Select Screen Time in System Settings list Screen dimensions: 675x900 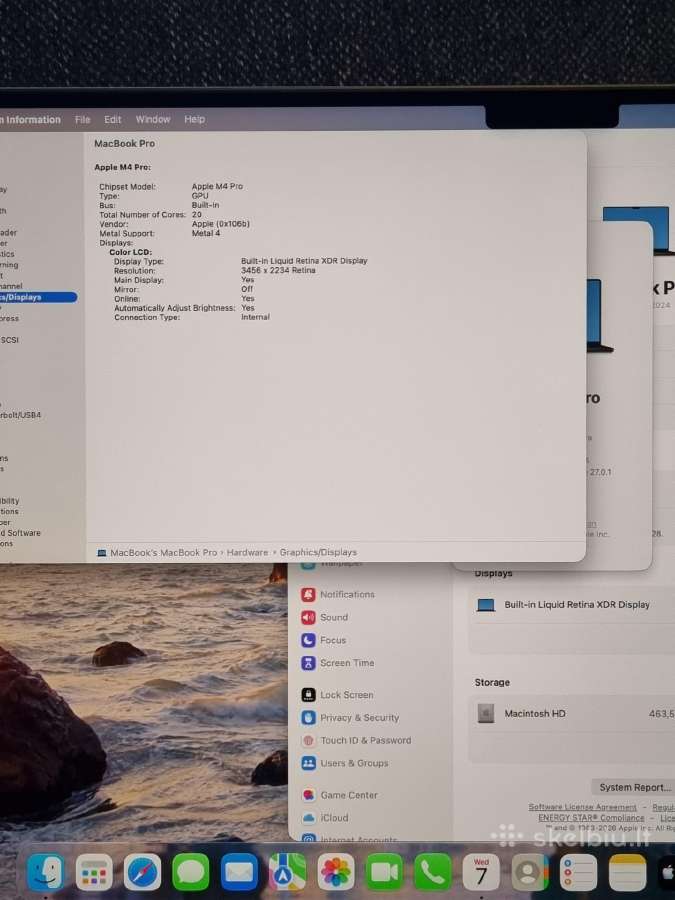point(347,663)
